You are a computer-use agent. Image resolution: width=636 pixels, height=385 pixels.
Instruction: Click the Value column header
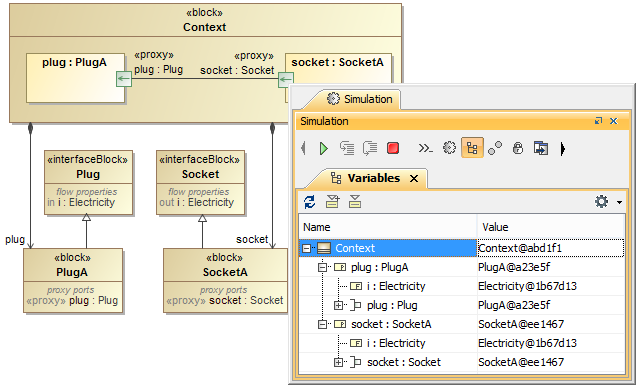click(x=551, y=227)
